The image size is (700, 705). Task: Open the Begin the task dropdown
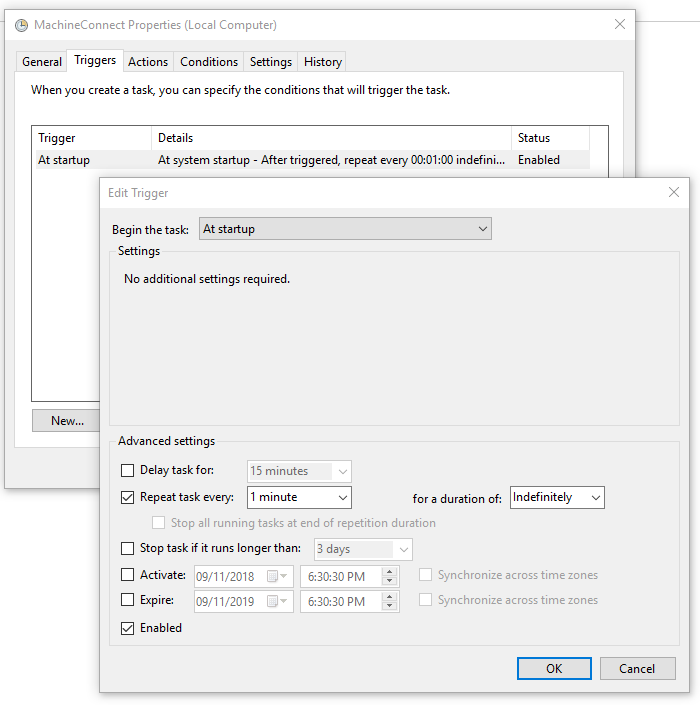345,229
